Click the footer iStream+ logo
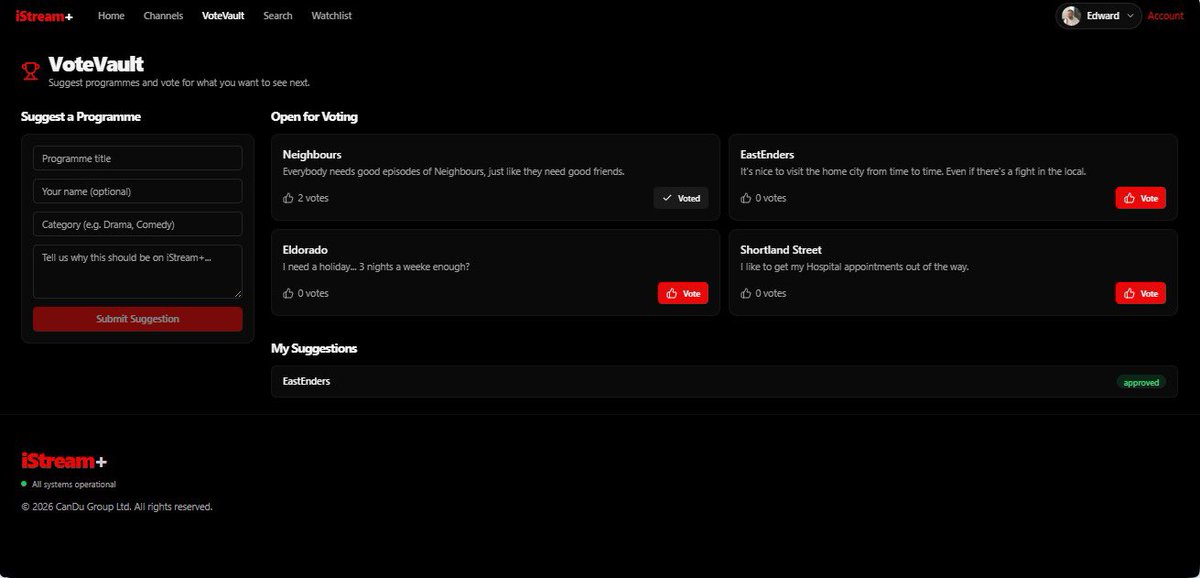This screenshot has height=578, width=1200. click(64, 461)
